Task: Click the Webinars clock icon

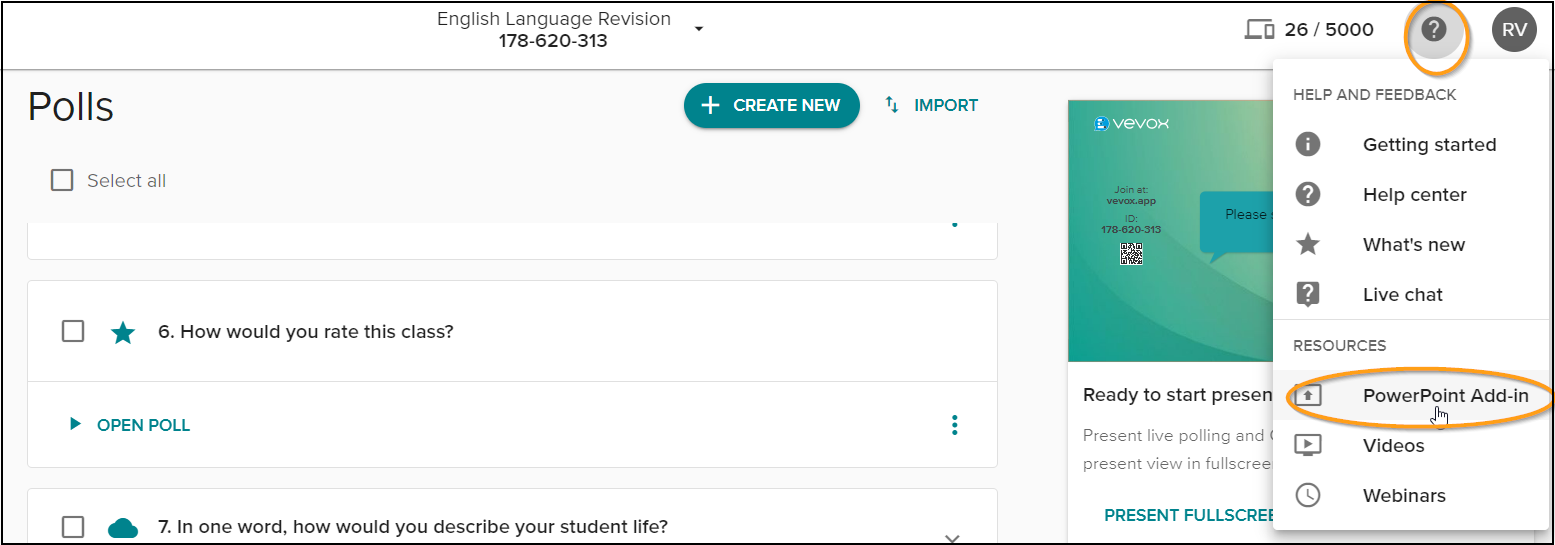Action: 1308,495
